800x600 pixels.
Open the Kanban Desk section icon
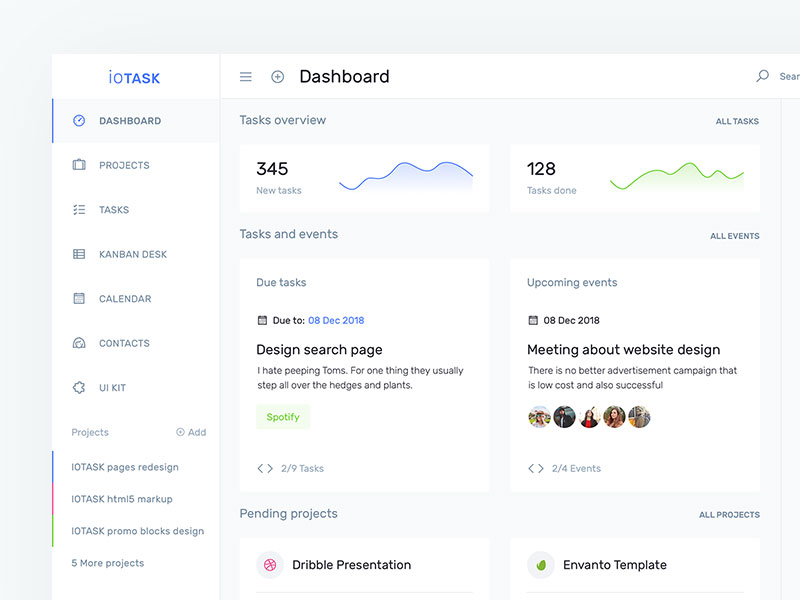coord(79,254)
